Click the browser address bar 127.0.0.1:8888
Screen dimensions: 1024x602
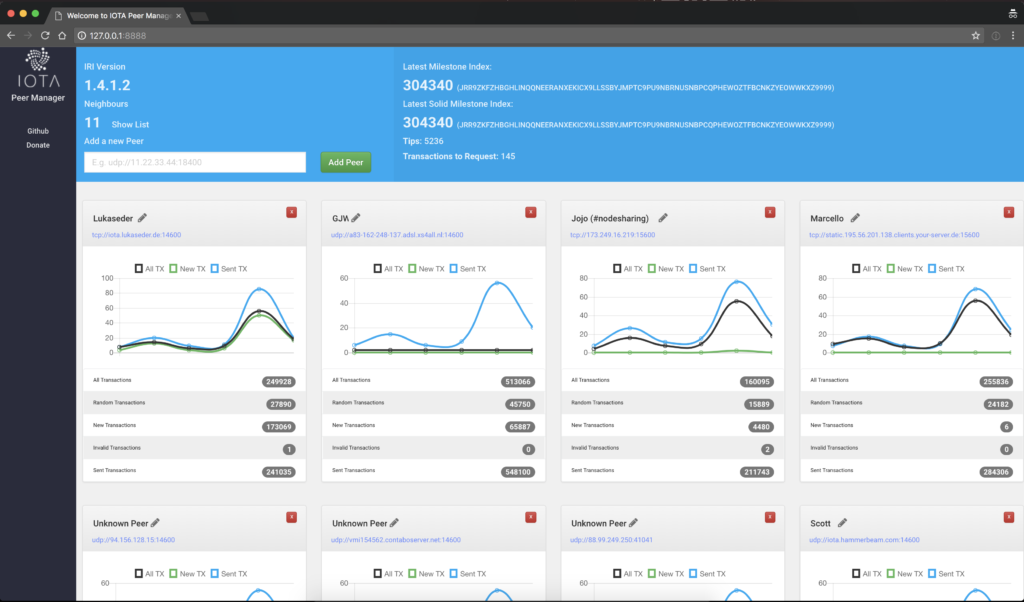(118, 36)
